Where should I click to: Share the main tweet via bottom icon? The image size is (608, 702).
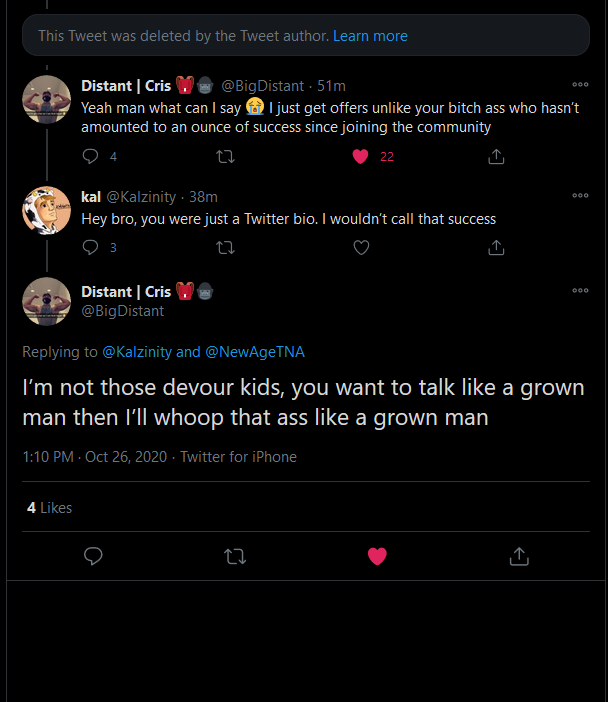pyautogui.click(x=519, y=556)
